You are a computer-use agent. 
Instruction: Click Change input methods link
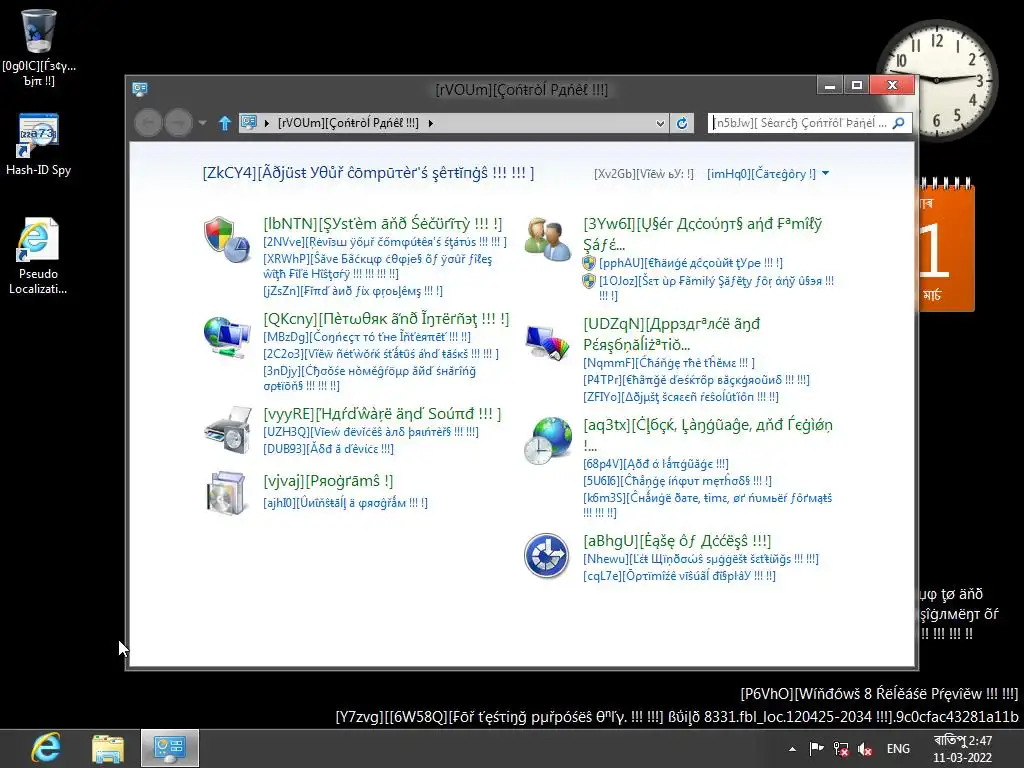click(x=677, y=481)
